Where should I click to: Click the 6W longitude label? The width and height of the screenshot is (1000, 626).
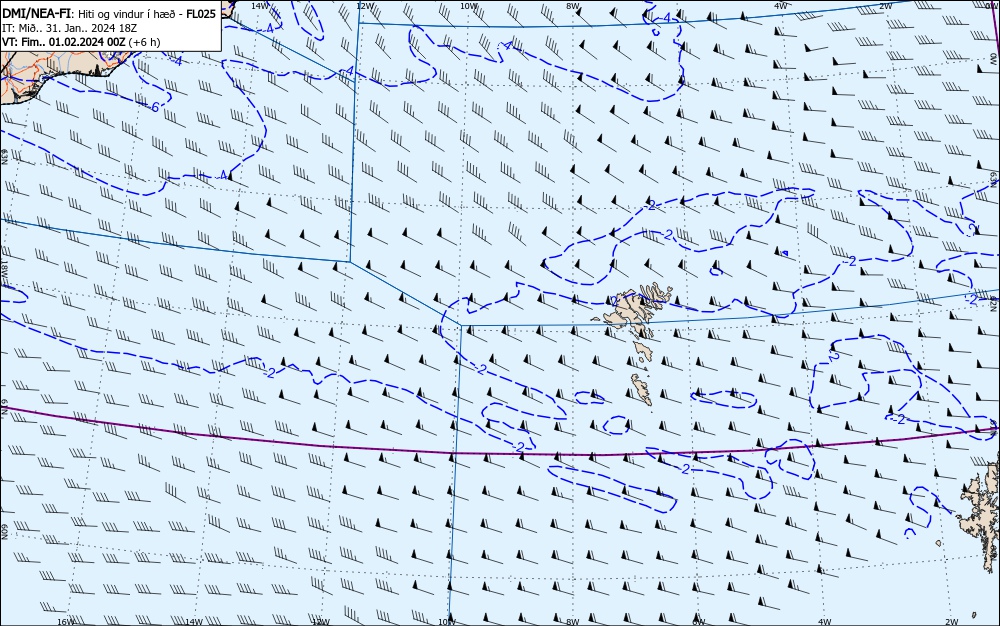(x=698, y=622)
